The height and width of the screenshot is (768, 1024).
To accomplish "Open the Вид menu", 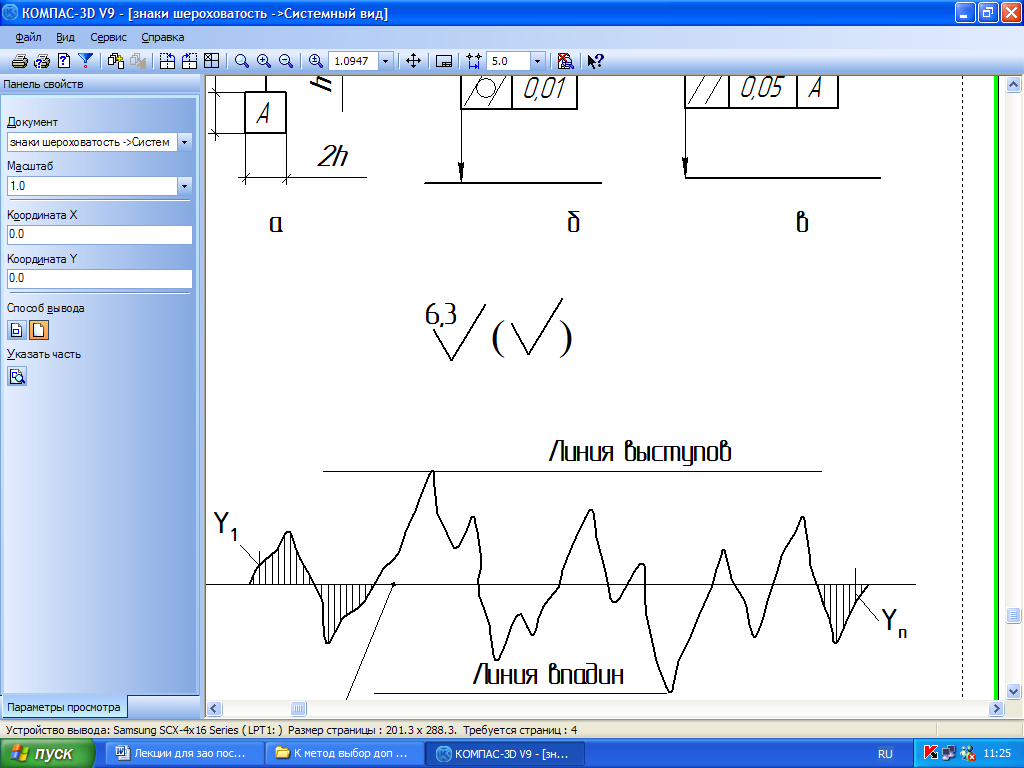I will 65,37.
